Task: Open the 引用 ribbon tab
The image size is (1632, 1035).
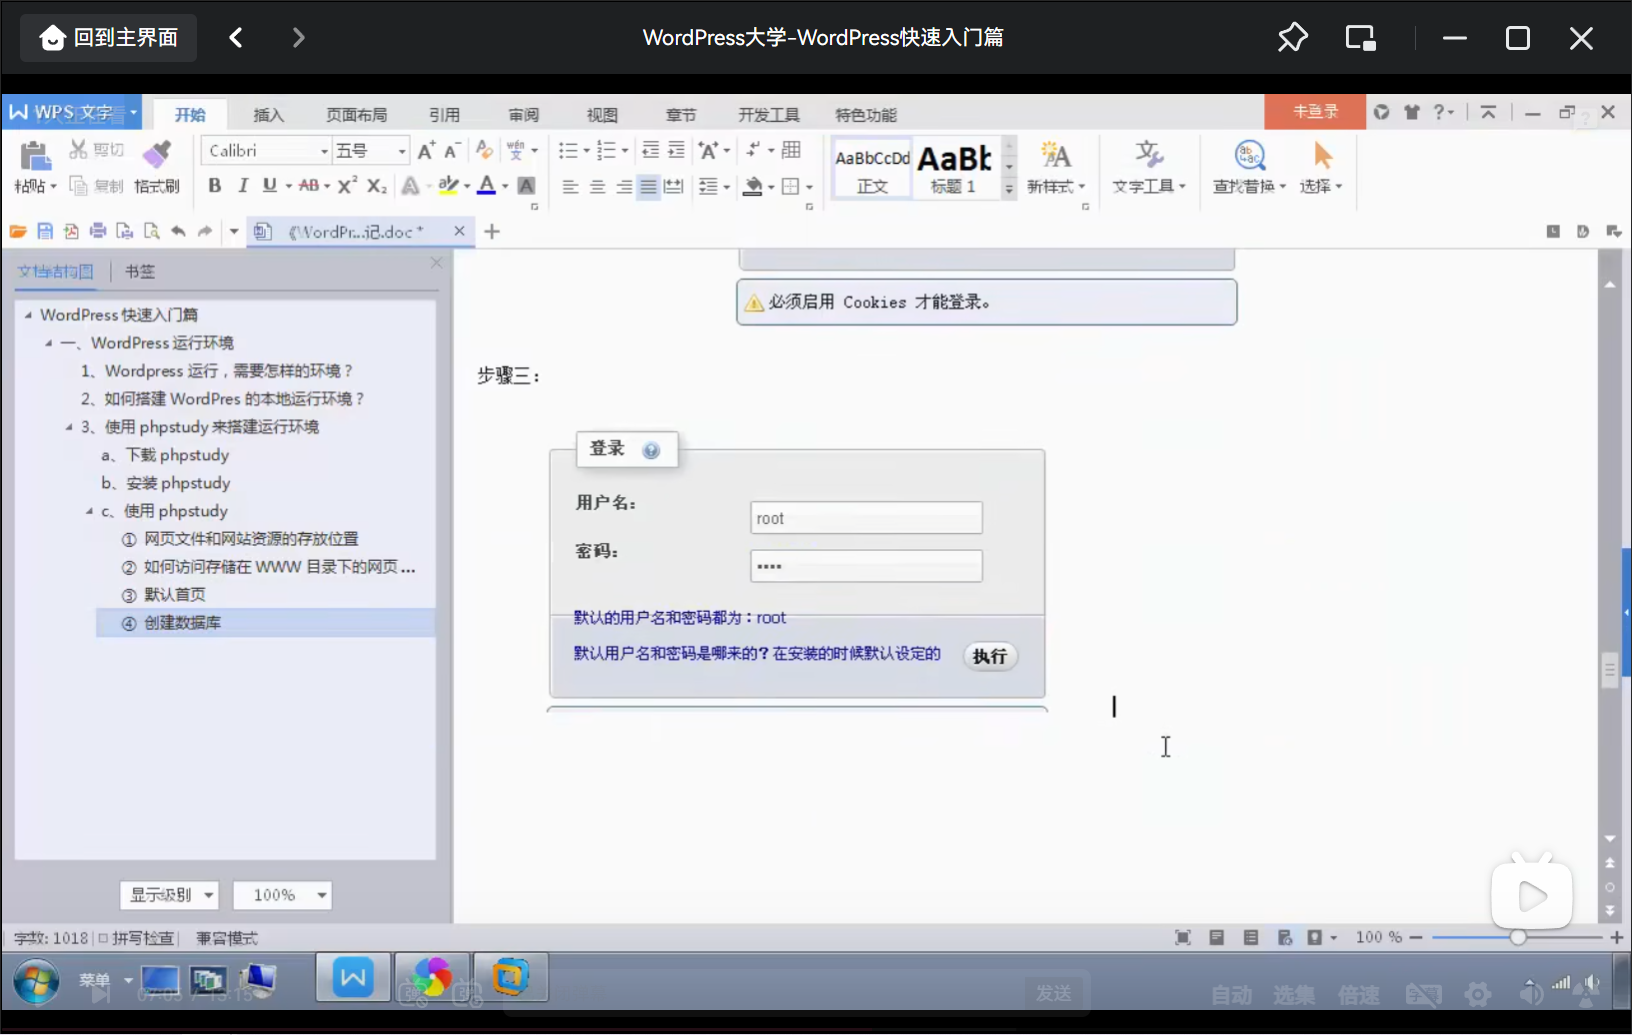Action: pos(444,115)
